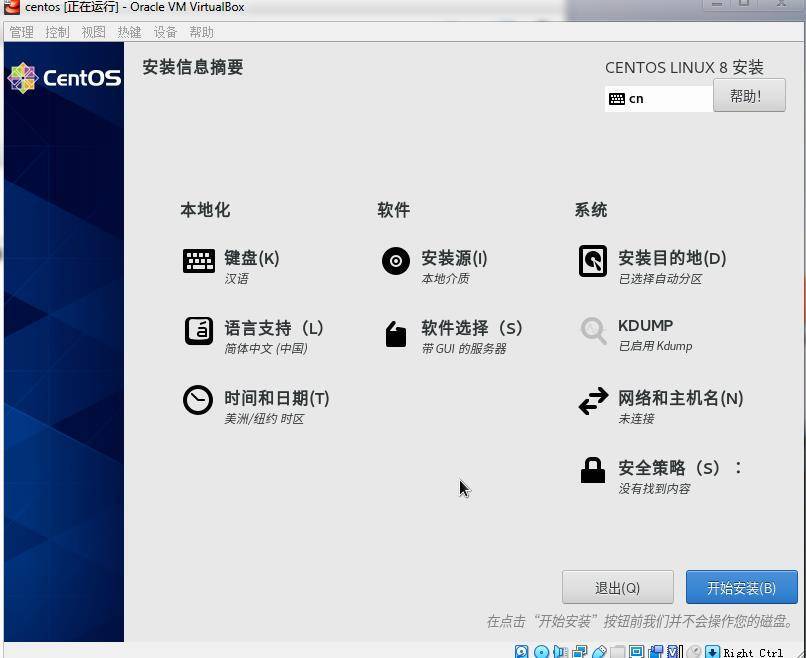This screenshot has height=658, width=806.
Task: Open the 帮助 (Help) menu
Action: point(201,32)
